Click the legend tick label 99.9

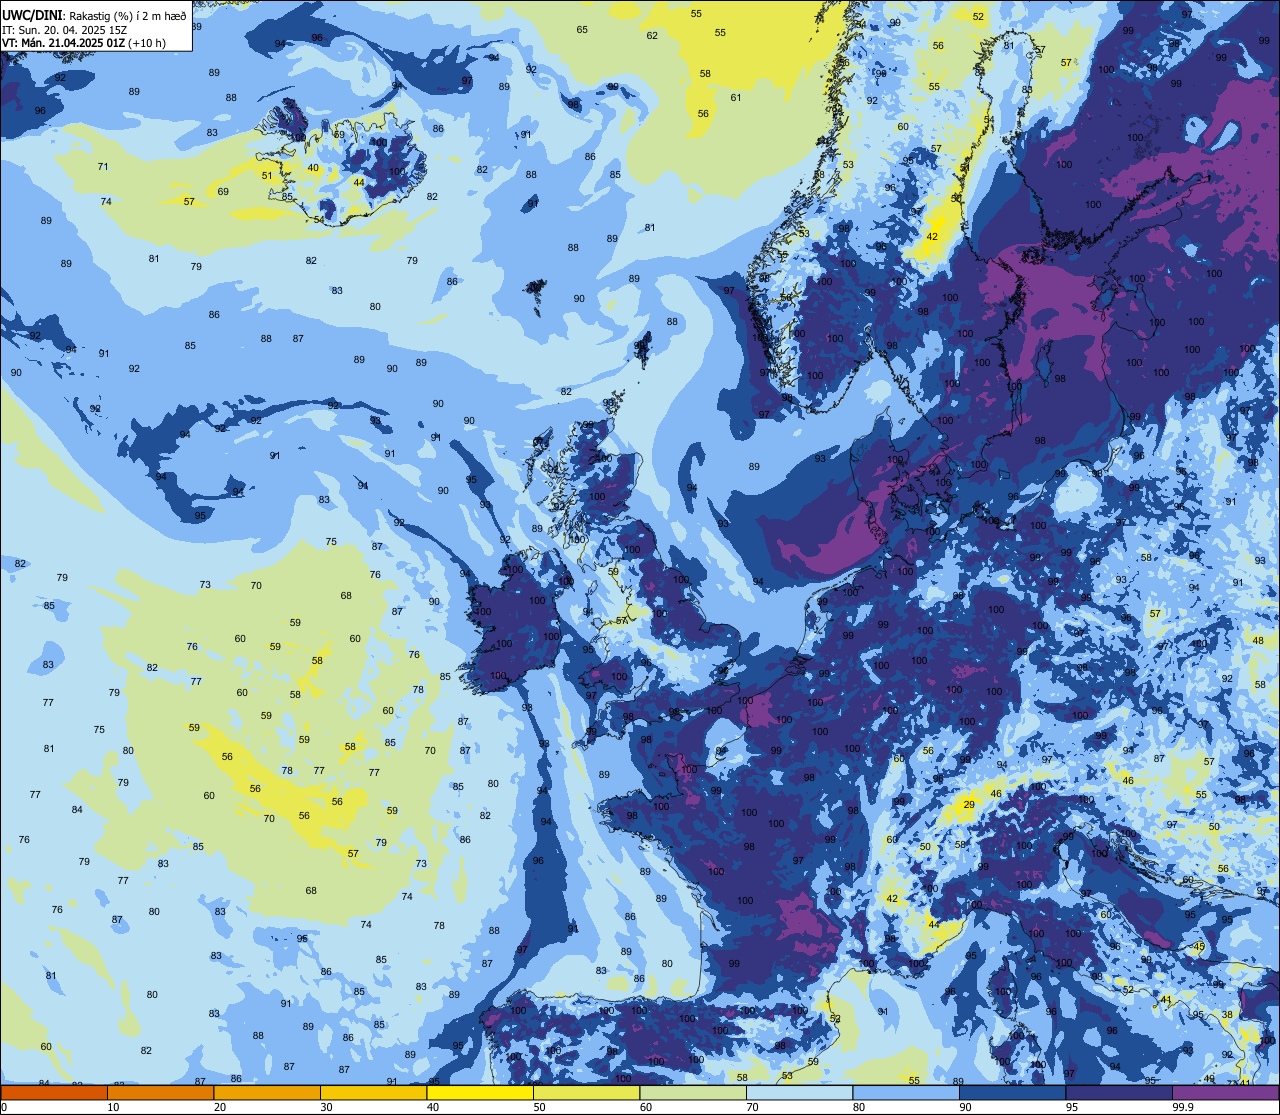[1183, 1107]
